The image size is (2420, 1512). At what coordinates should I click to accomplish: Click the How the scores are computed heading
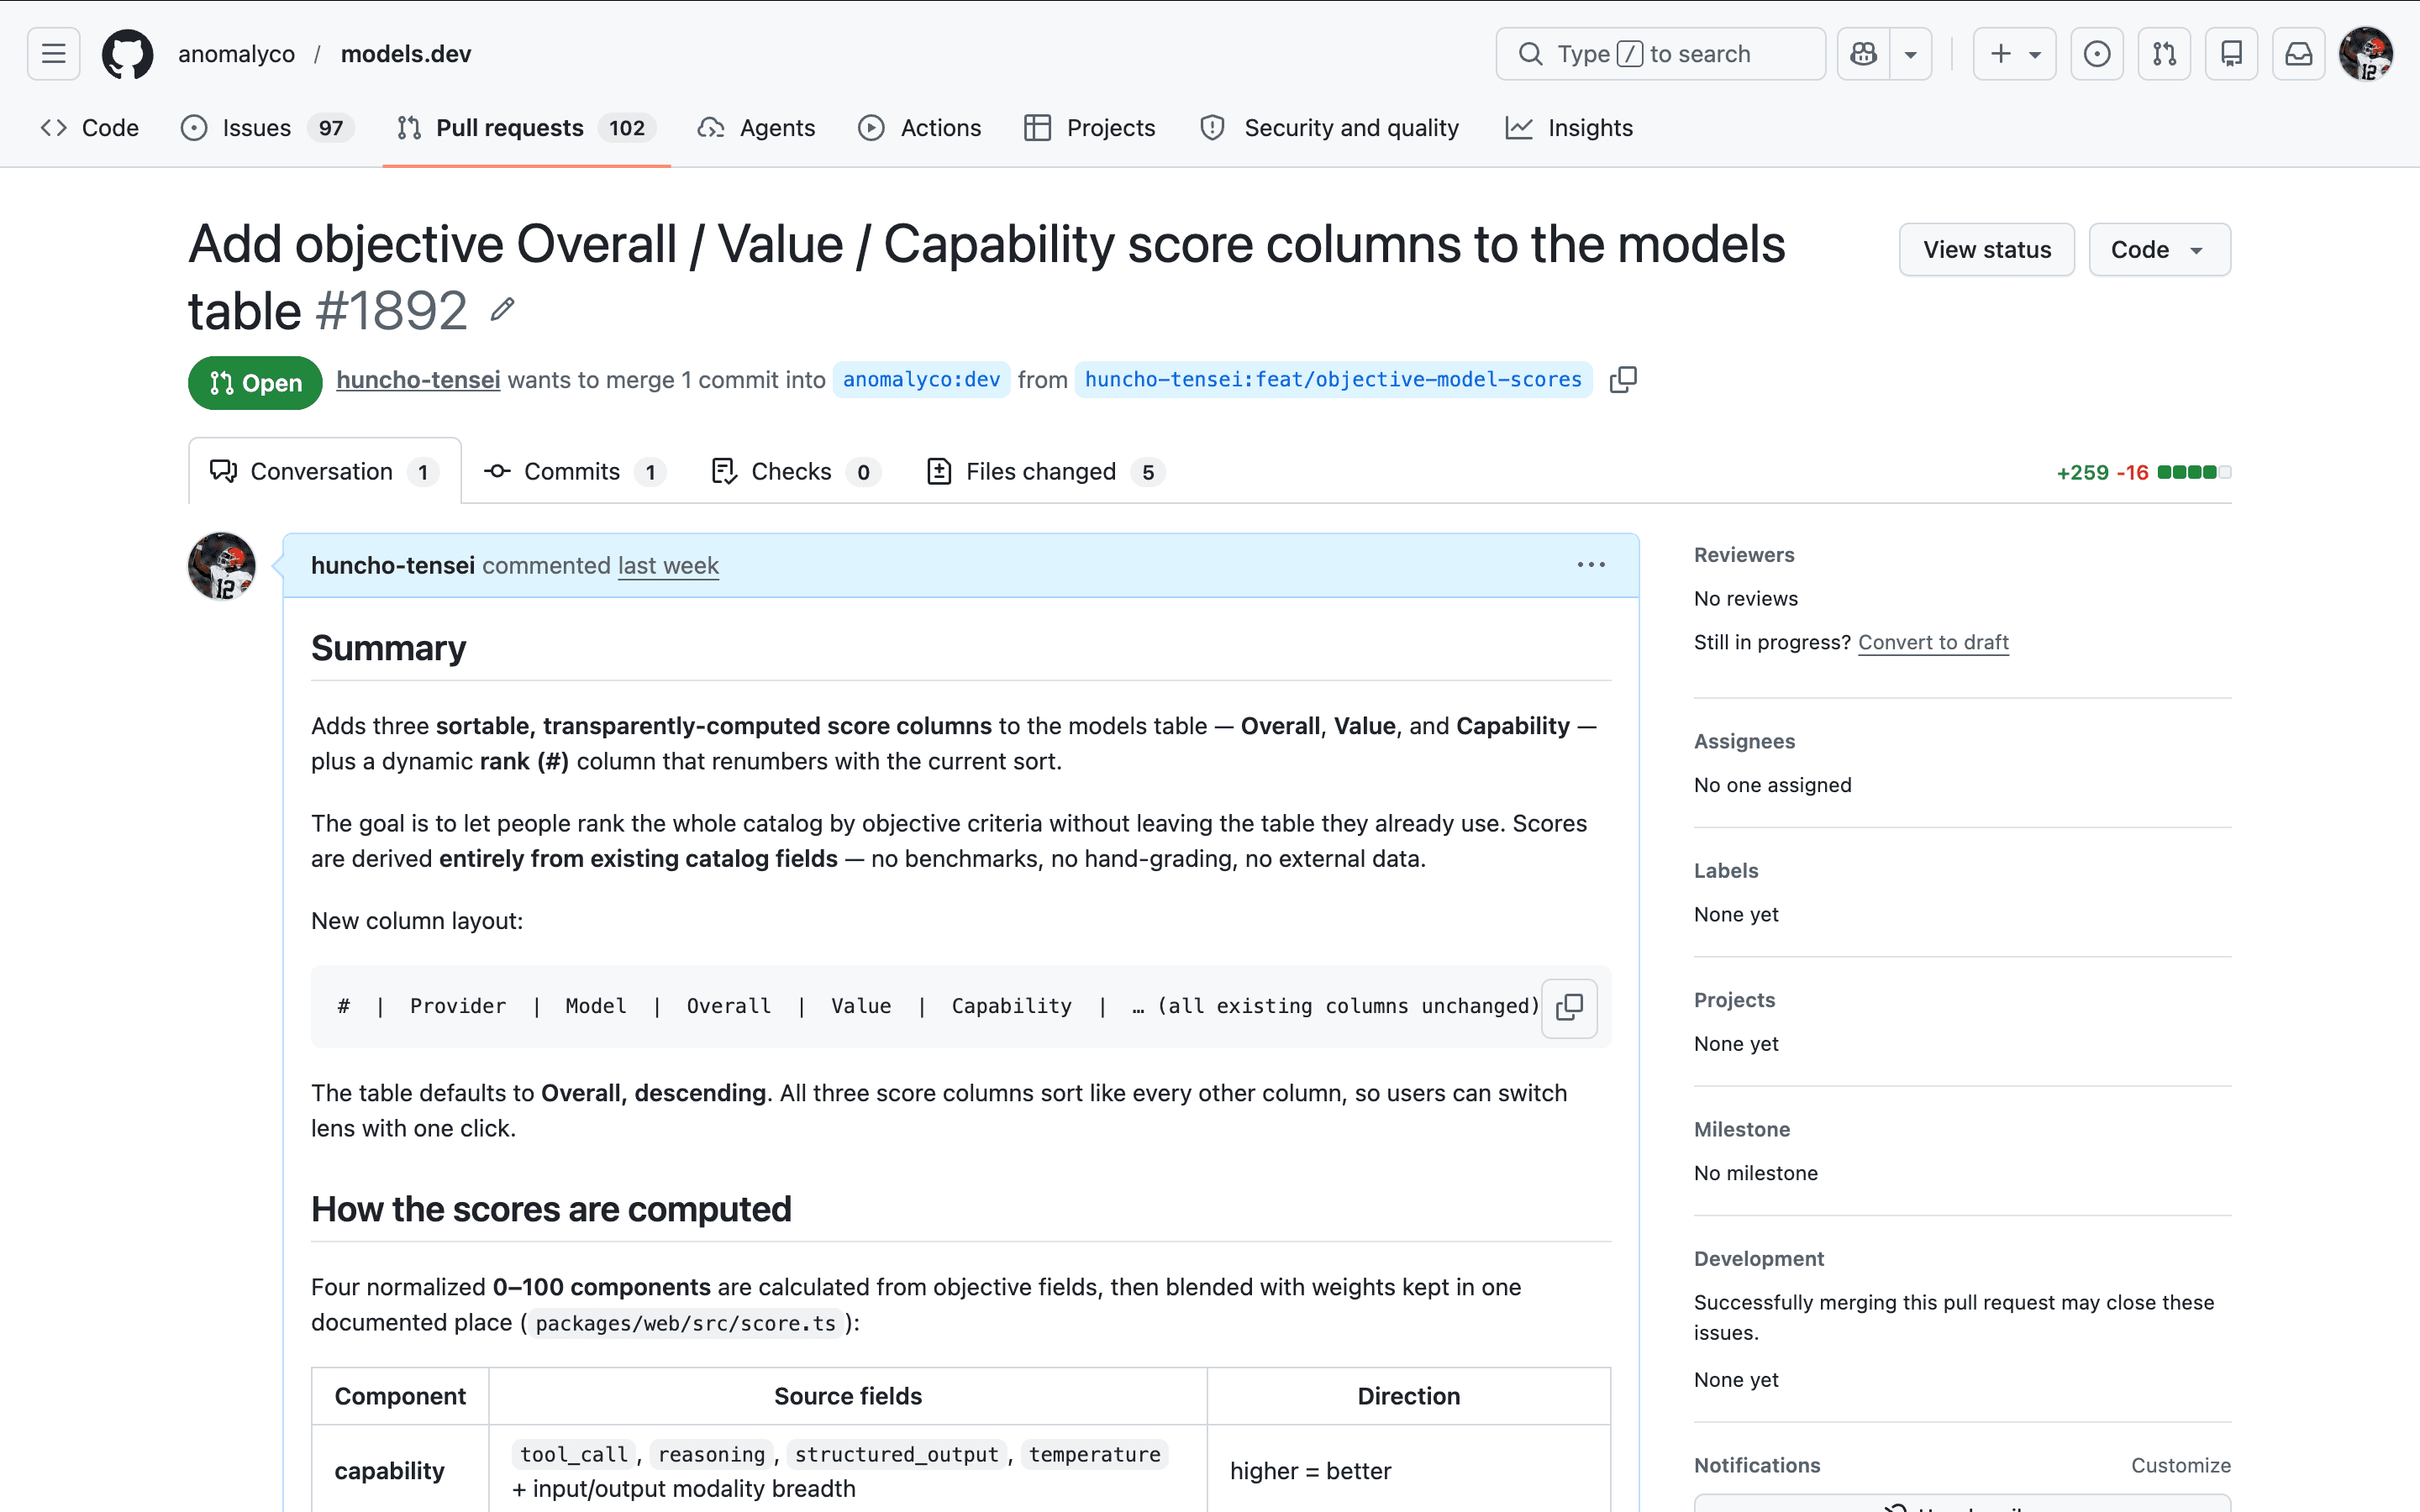[551, 1210]
